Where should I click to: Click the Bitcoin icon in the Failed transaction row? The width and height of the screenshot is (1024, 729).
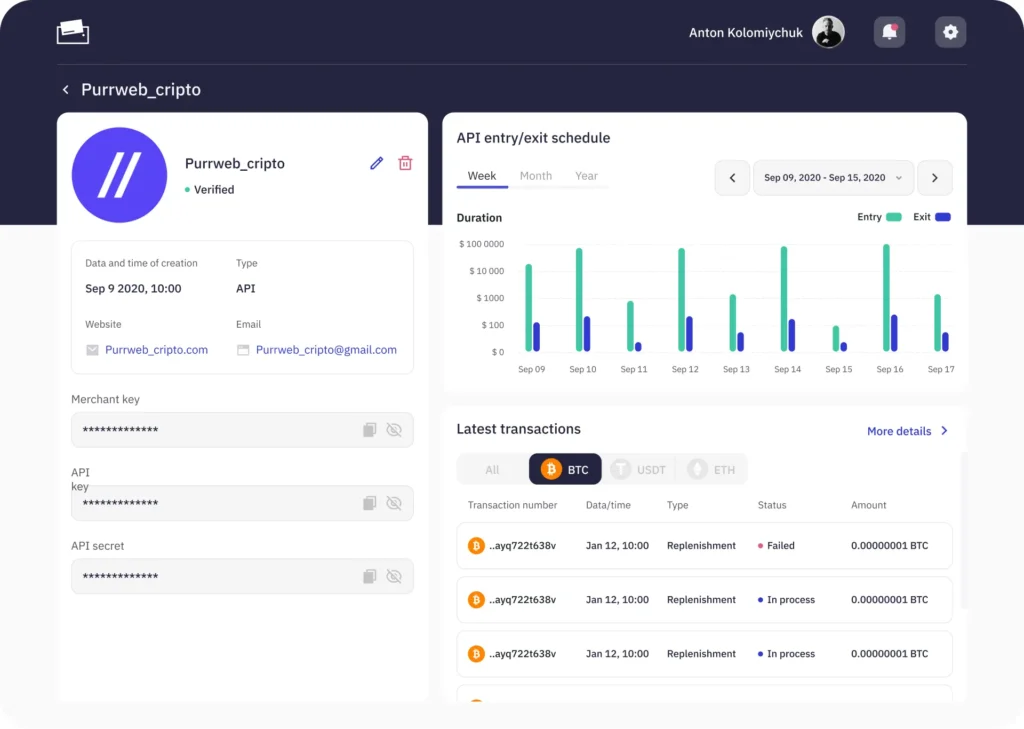[x=476, y=545]
